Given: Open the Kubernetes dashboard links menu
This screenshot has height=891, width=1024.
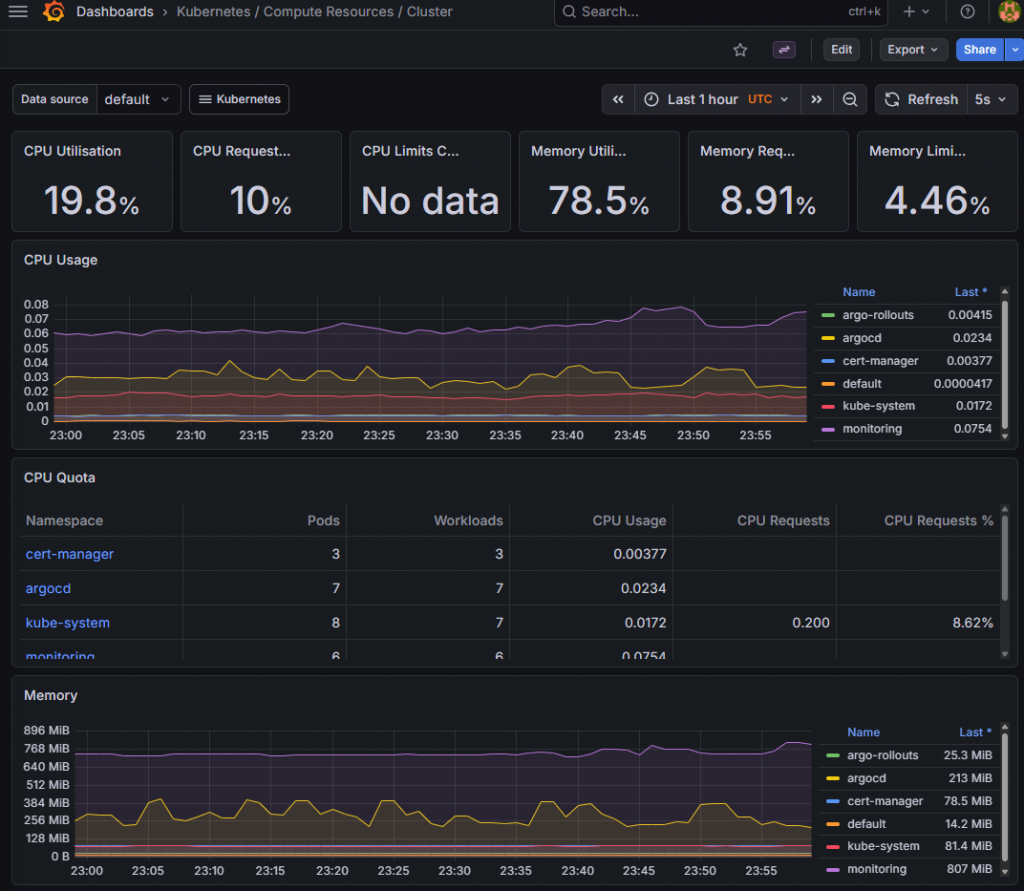Looking at the screenshot, I should pos(239,100).
